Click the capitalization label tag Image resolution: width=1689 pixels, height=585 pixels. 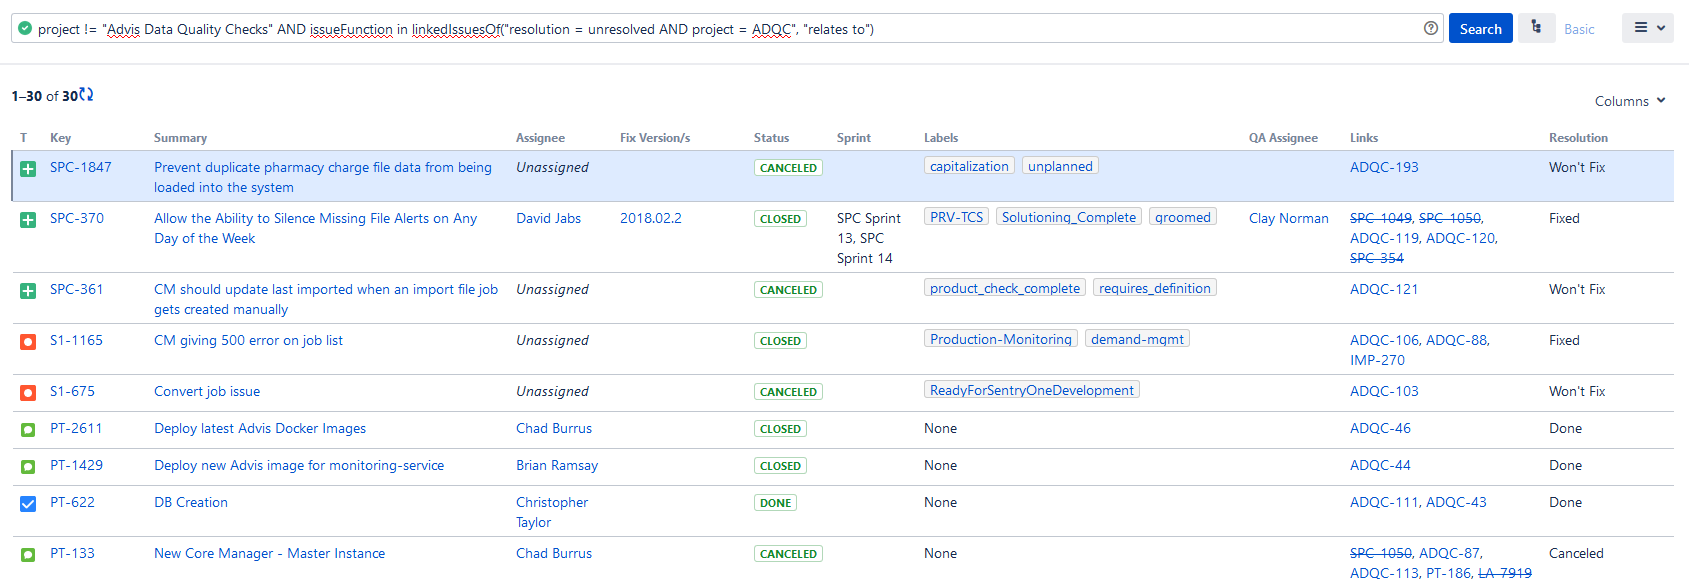(x=969, y=166)
